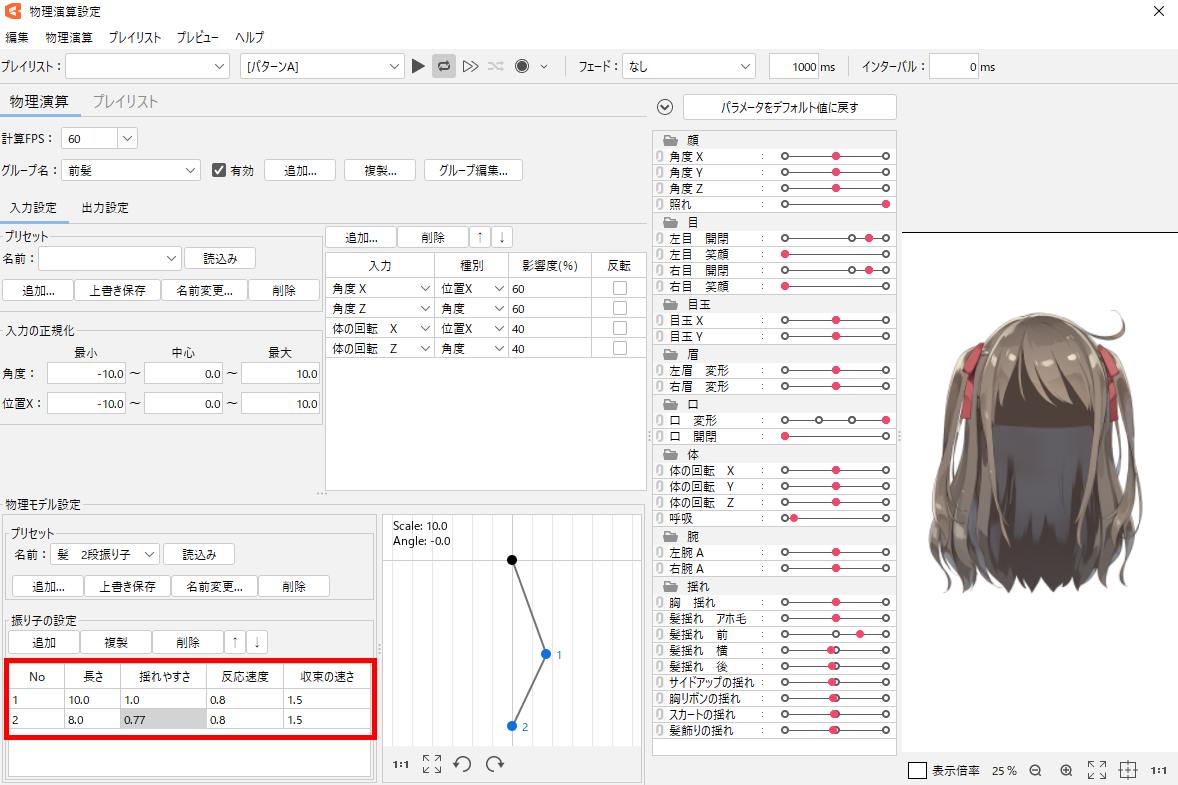Screen dimensions: 1178x785
Task: Click 上書き保存 in the input preset section
Action: point(118,290)
